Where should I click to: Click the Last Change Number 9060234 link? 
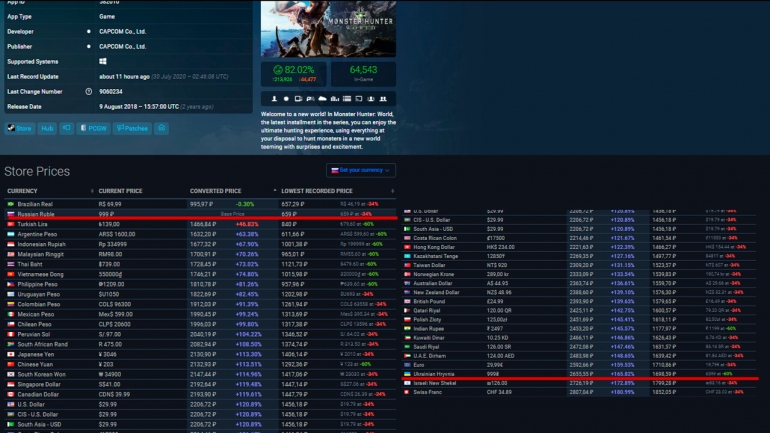[111, 91]
